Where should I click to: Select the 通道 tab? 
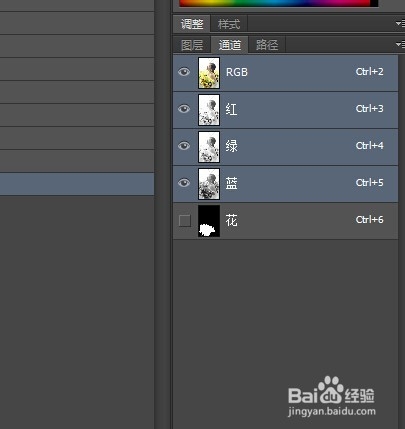point(230,45)
